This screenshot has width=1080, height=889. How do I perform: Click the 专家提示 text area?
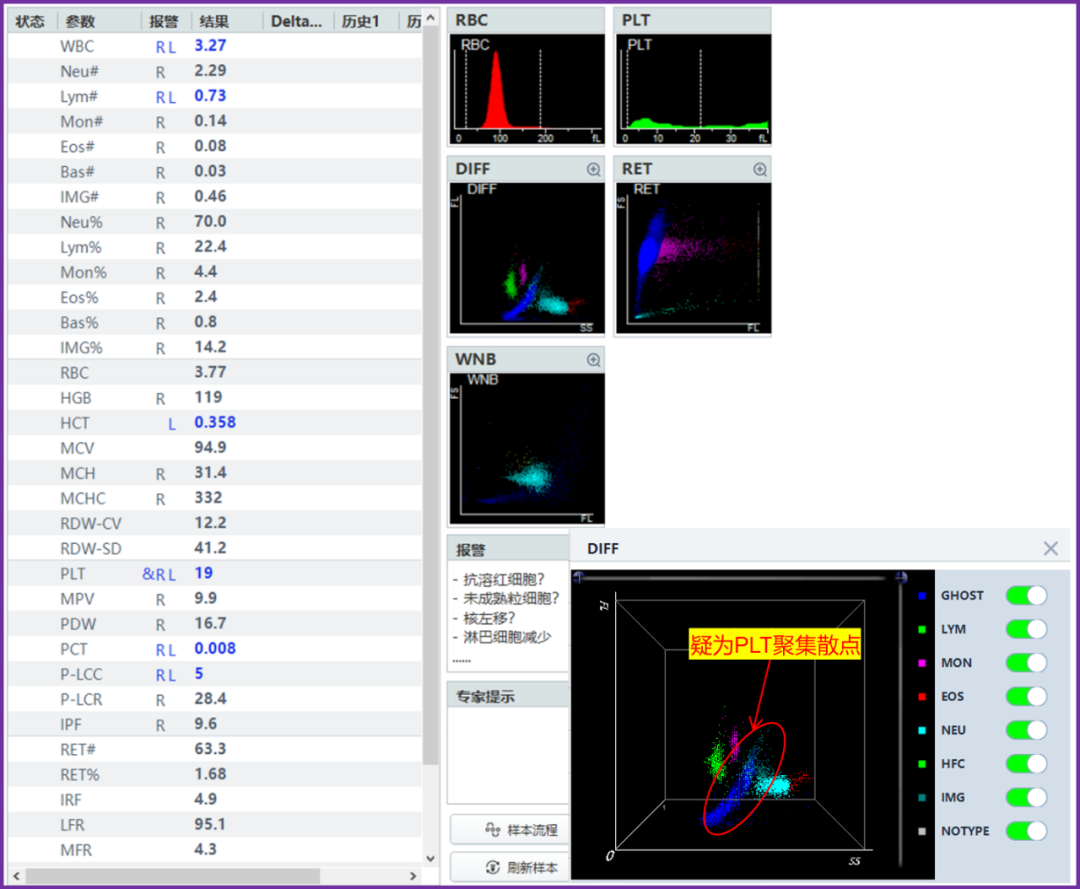coord(508,755)
